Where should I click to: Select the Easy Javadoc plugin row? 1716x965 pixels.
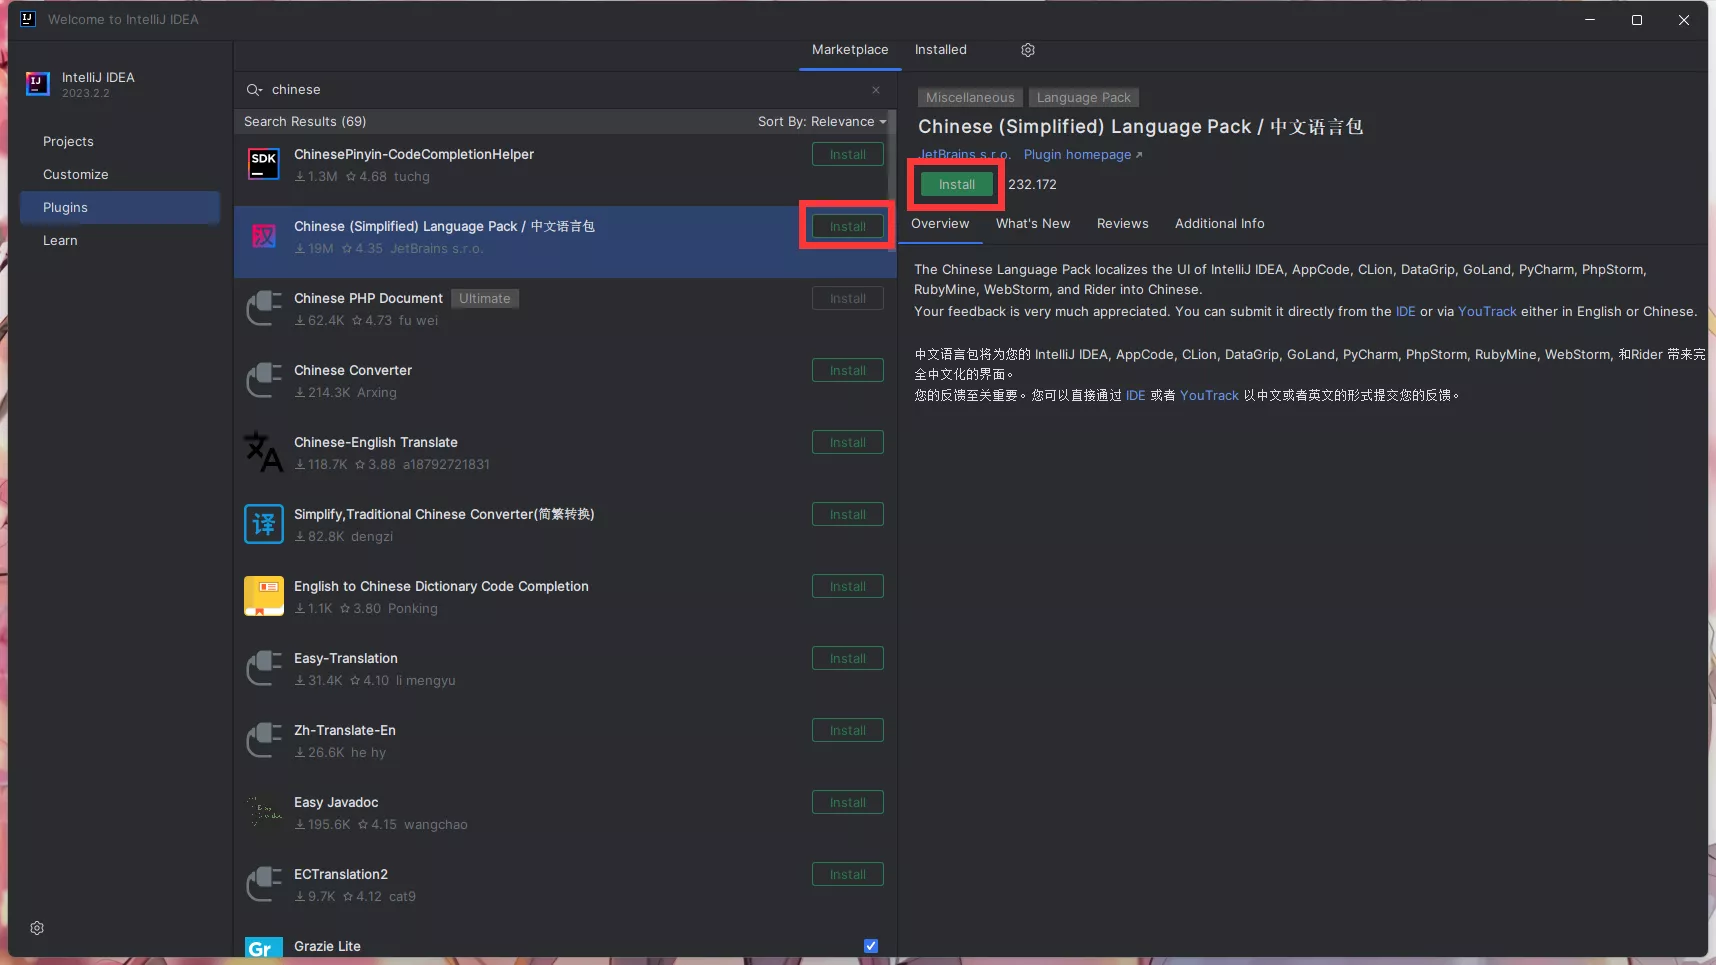coord(565,818)
